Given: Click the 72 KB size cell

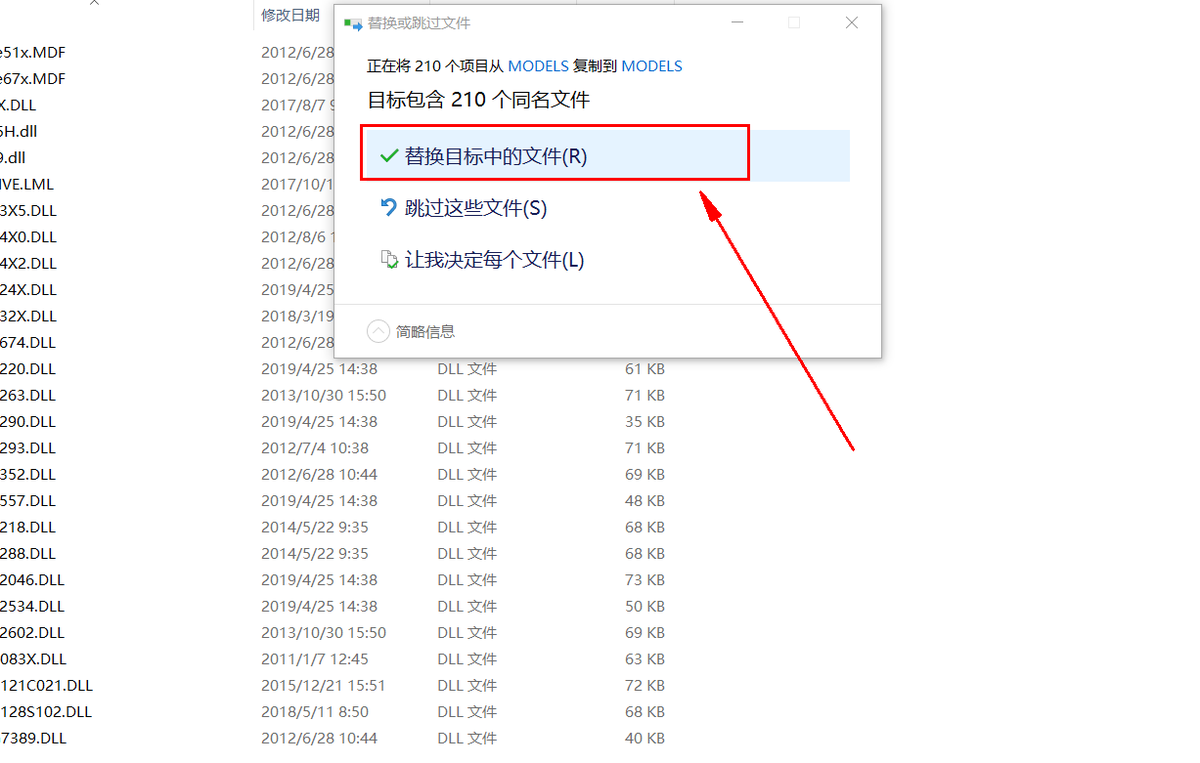Looking at the screenshot, I should click(645, 685).
